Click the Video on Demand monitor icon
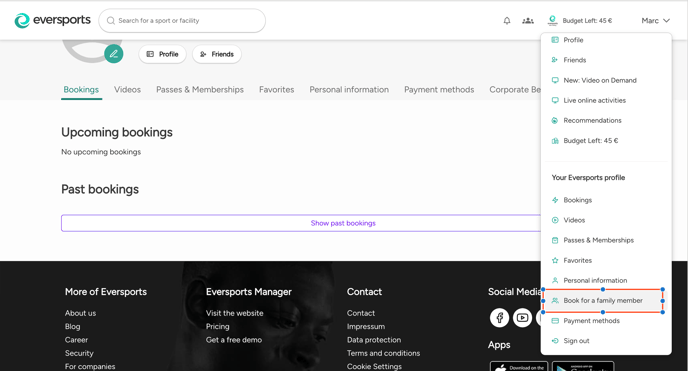This screenshot has width=688, height=371. tap(555, 80)
